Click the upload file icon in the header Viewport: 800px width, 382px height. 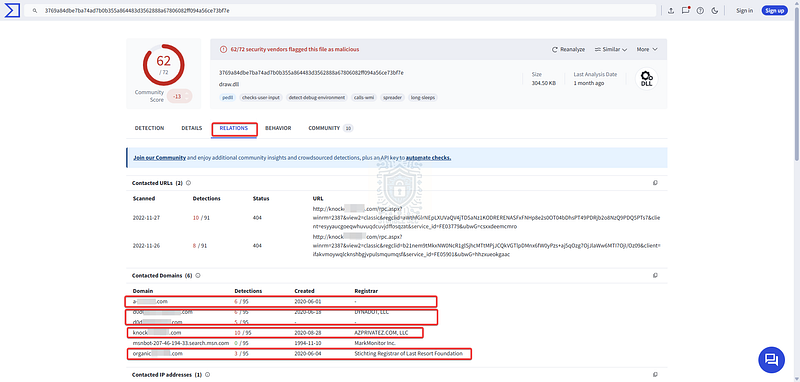click(x=671, y=10)
